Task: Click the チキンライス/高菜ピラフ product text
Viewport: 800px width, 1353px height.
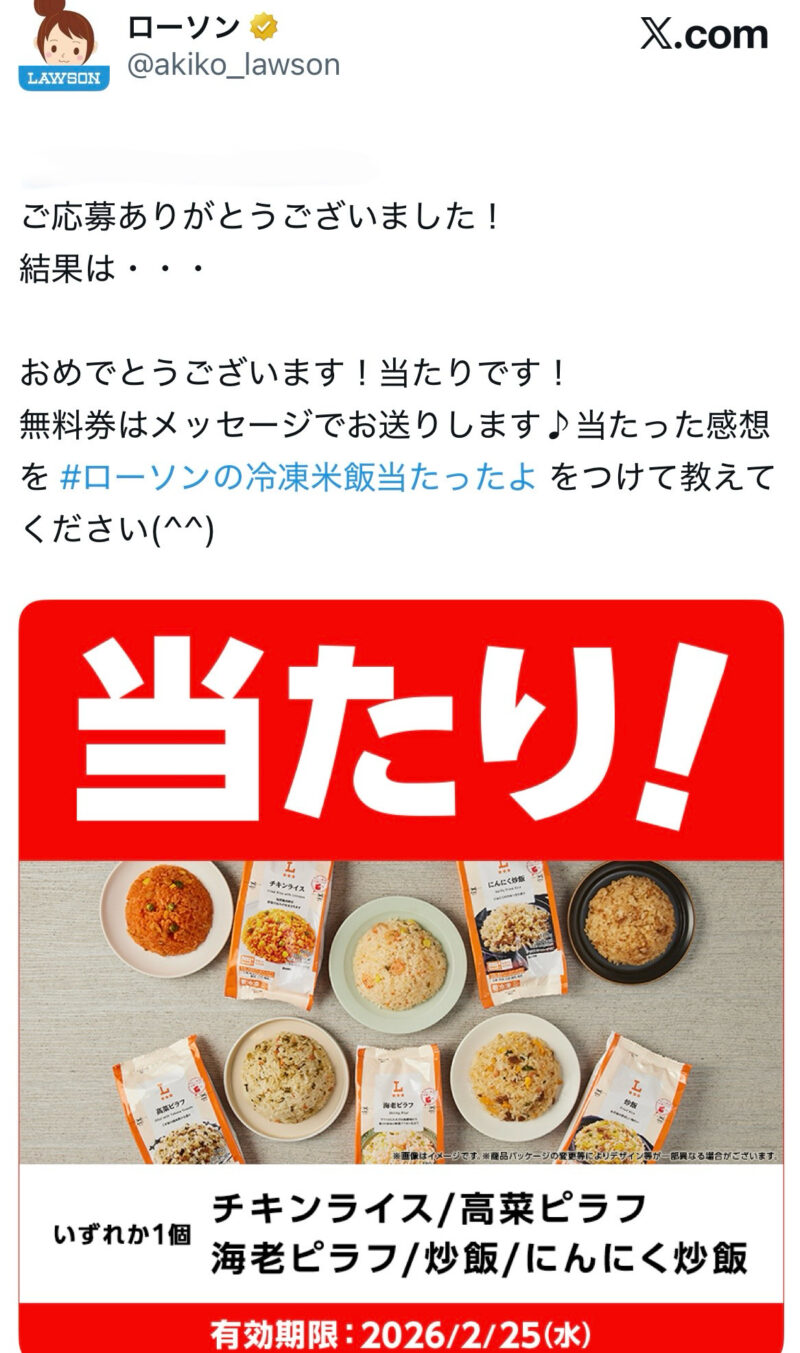Action: 430,1210
